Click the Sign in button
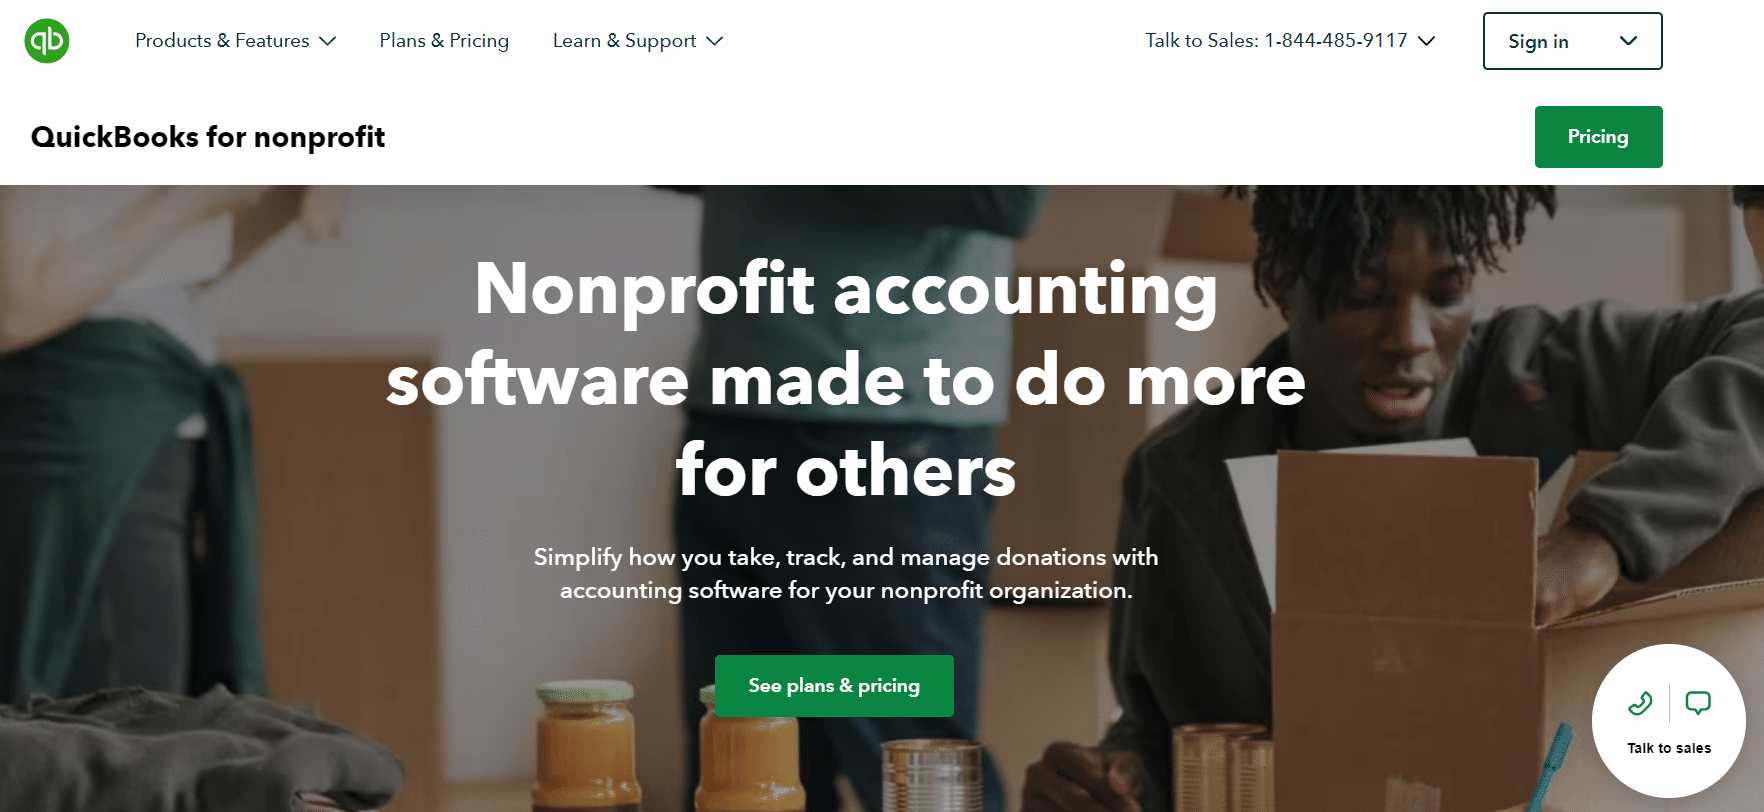 [1572, 41]
